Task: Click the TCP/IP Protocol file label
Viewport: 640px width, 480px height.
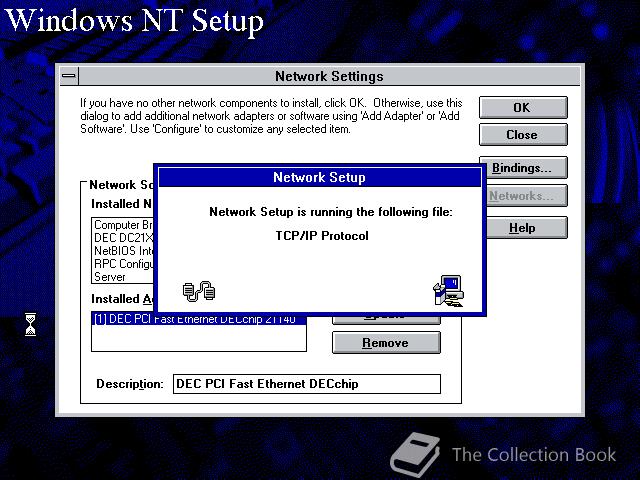Action: [322, 236]
